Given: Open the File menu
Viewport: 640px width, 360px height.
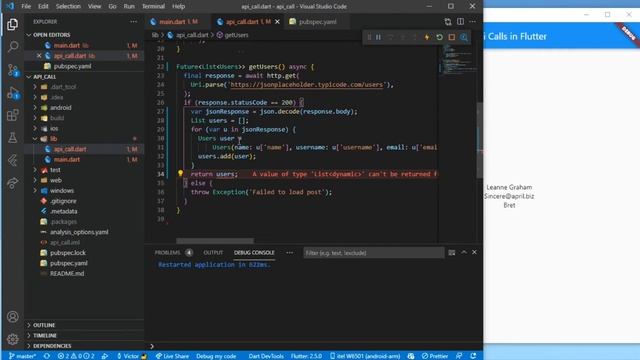Looking at the screenshot, I should (26, 7).
